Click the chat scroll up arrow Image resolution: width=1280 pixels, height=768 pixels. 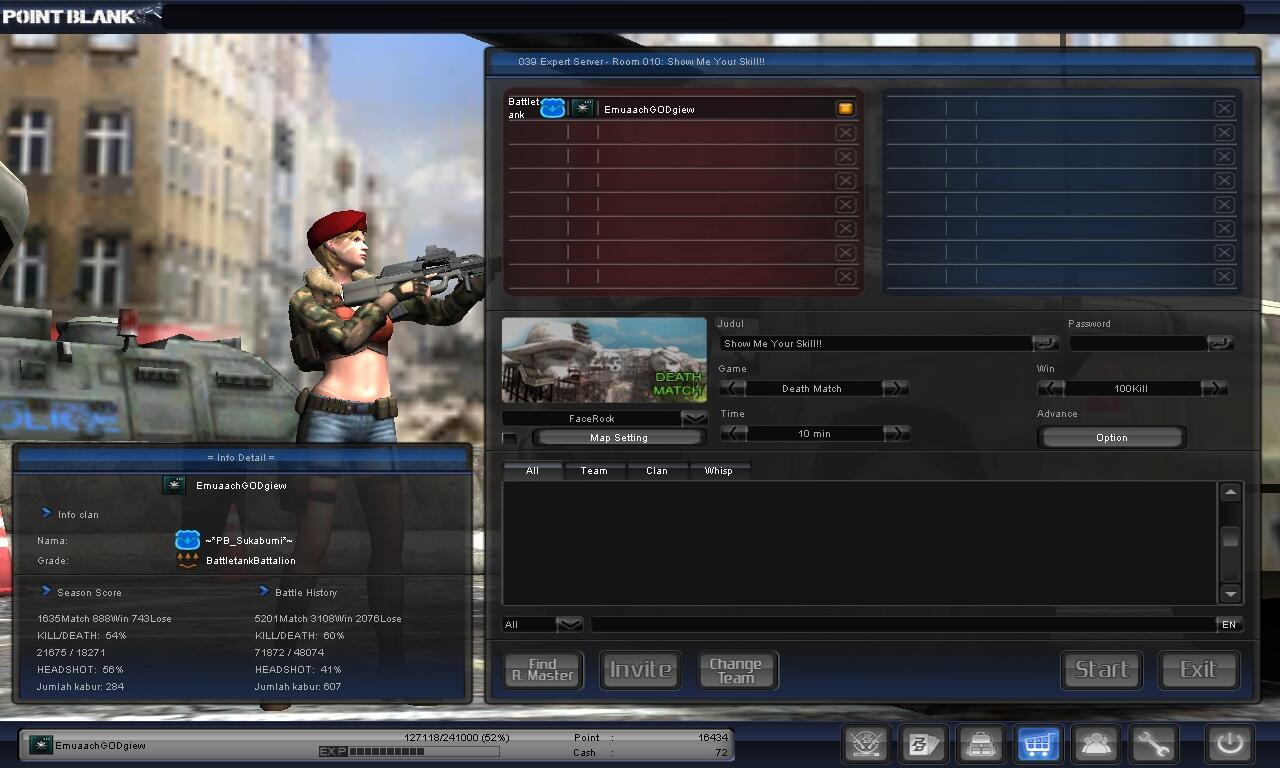coord(1231,492)
